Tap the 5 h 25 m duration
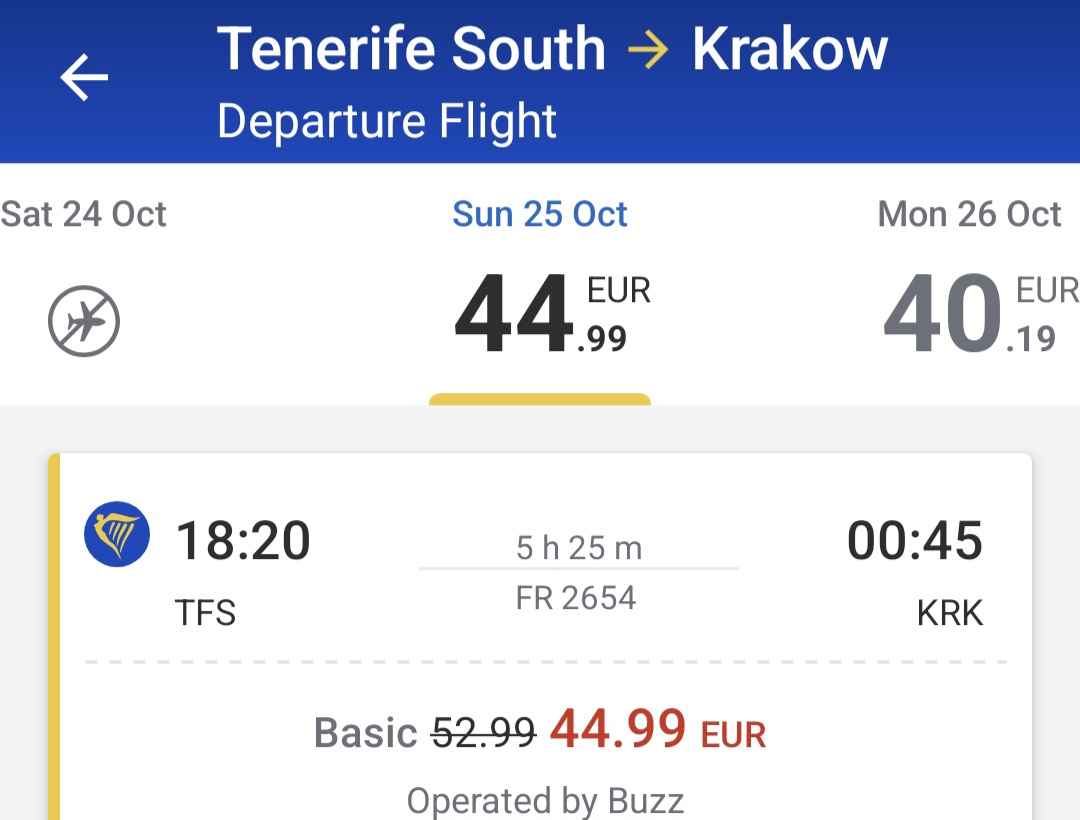This screenshot has width=1080, height=820. point(579,548)
